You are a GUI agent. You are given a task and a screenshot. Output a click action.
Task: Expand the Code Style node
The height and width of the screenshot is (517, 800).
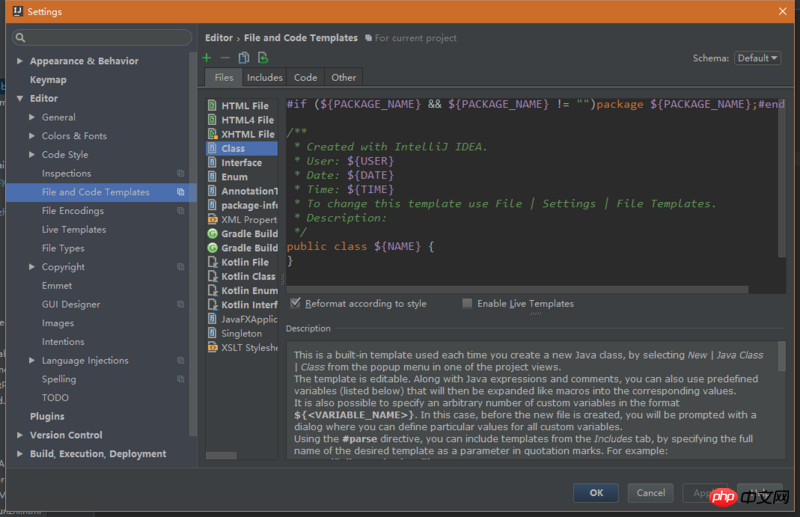coord(32,155)
